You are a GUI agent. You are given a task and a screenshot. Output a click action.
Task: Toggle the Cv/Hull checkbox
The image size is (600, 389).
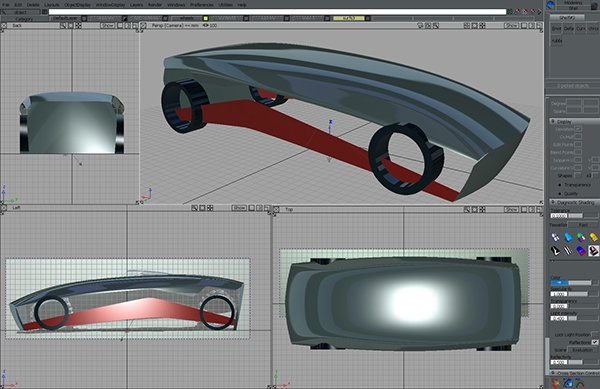[578, 137]
